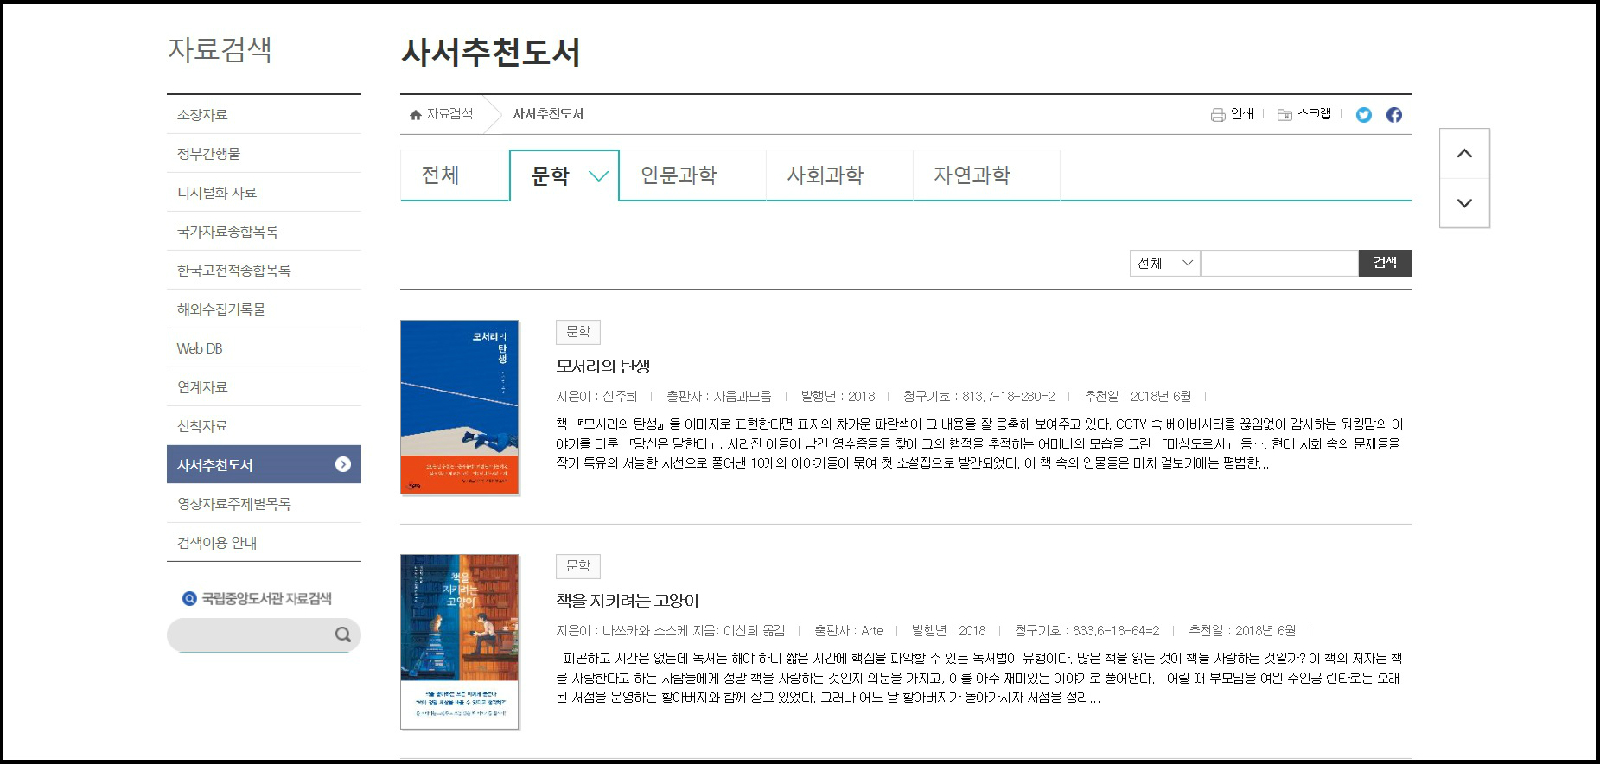
Task: Click the 추천일 2018년 6월 text of 모서리의 탄생
Action: [x=1138, y=396]
